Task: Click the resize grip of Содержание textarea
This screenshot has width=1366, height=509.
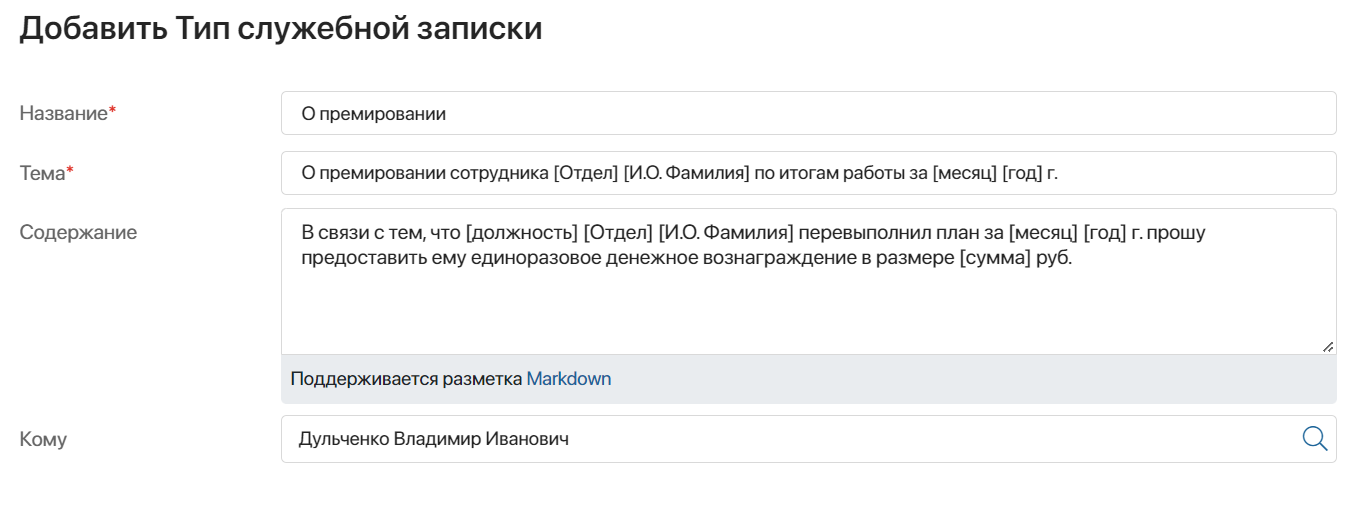Action: (x=1327, y=346)
